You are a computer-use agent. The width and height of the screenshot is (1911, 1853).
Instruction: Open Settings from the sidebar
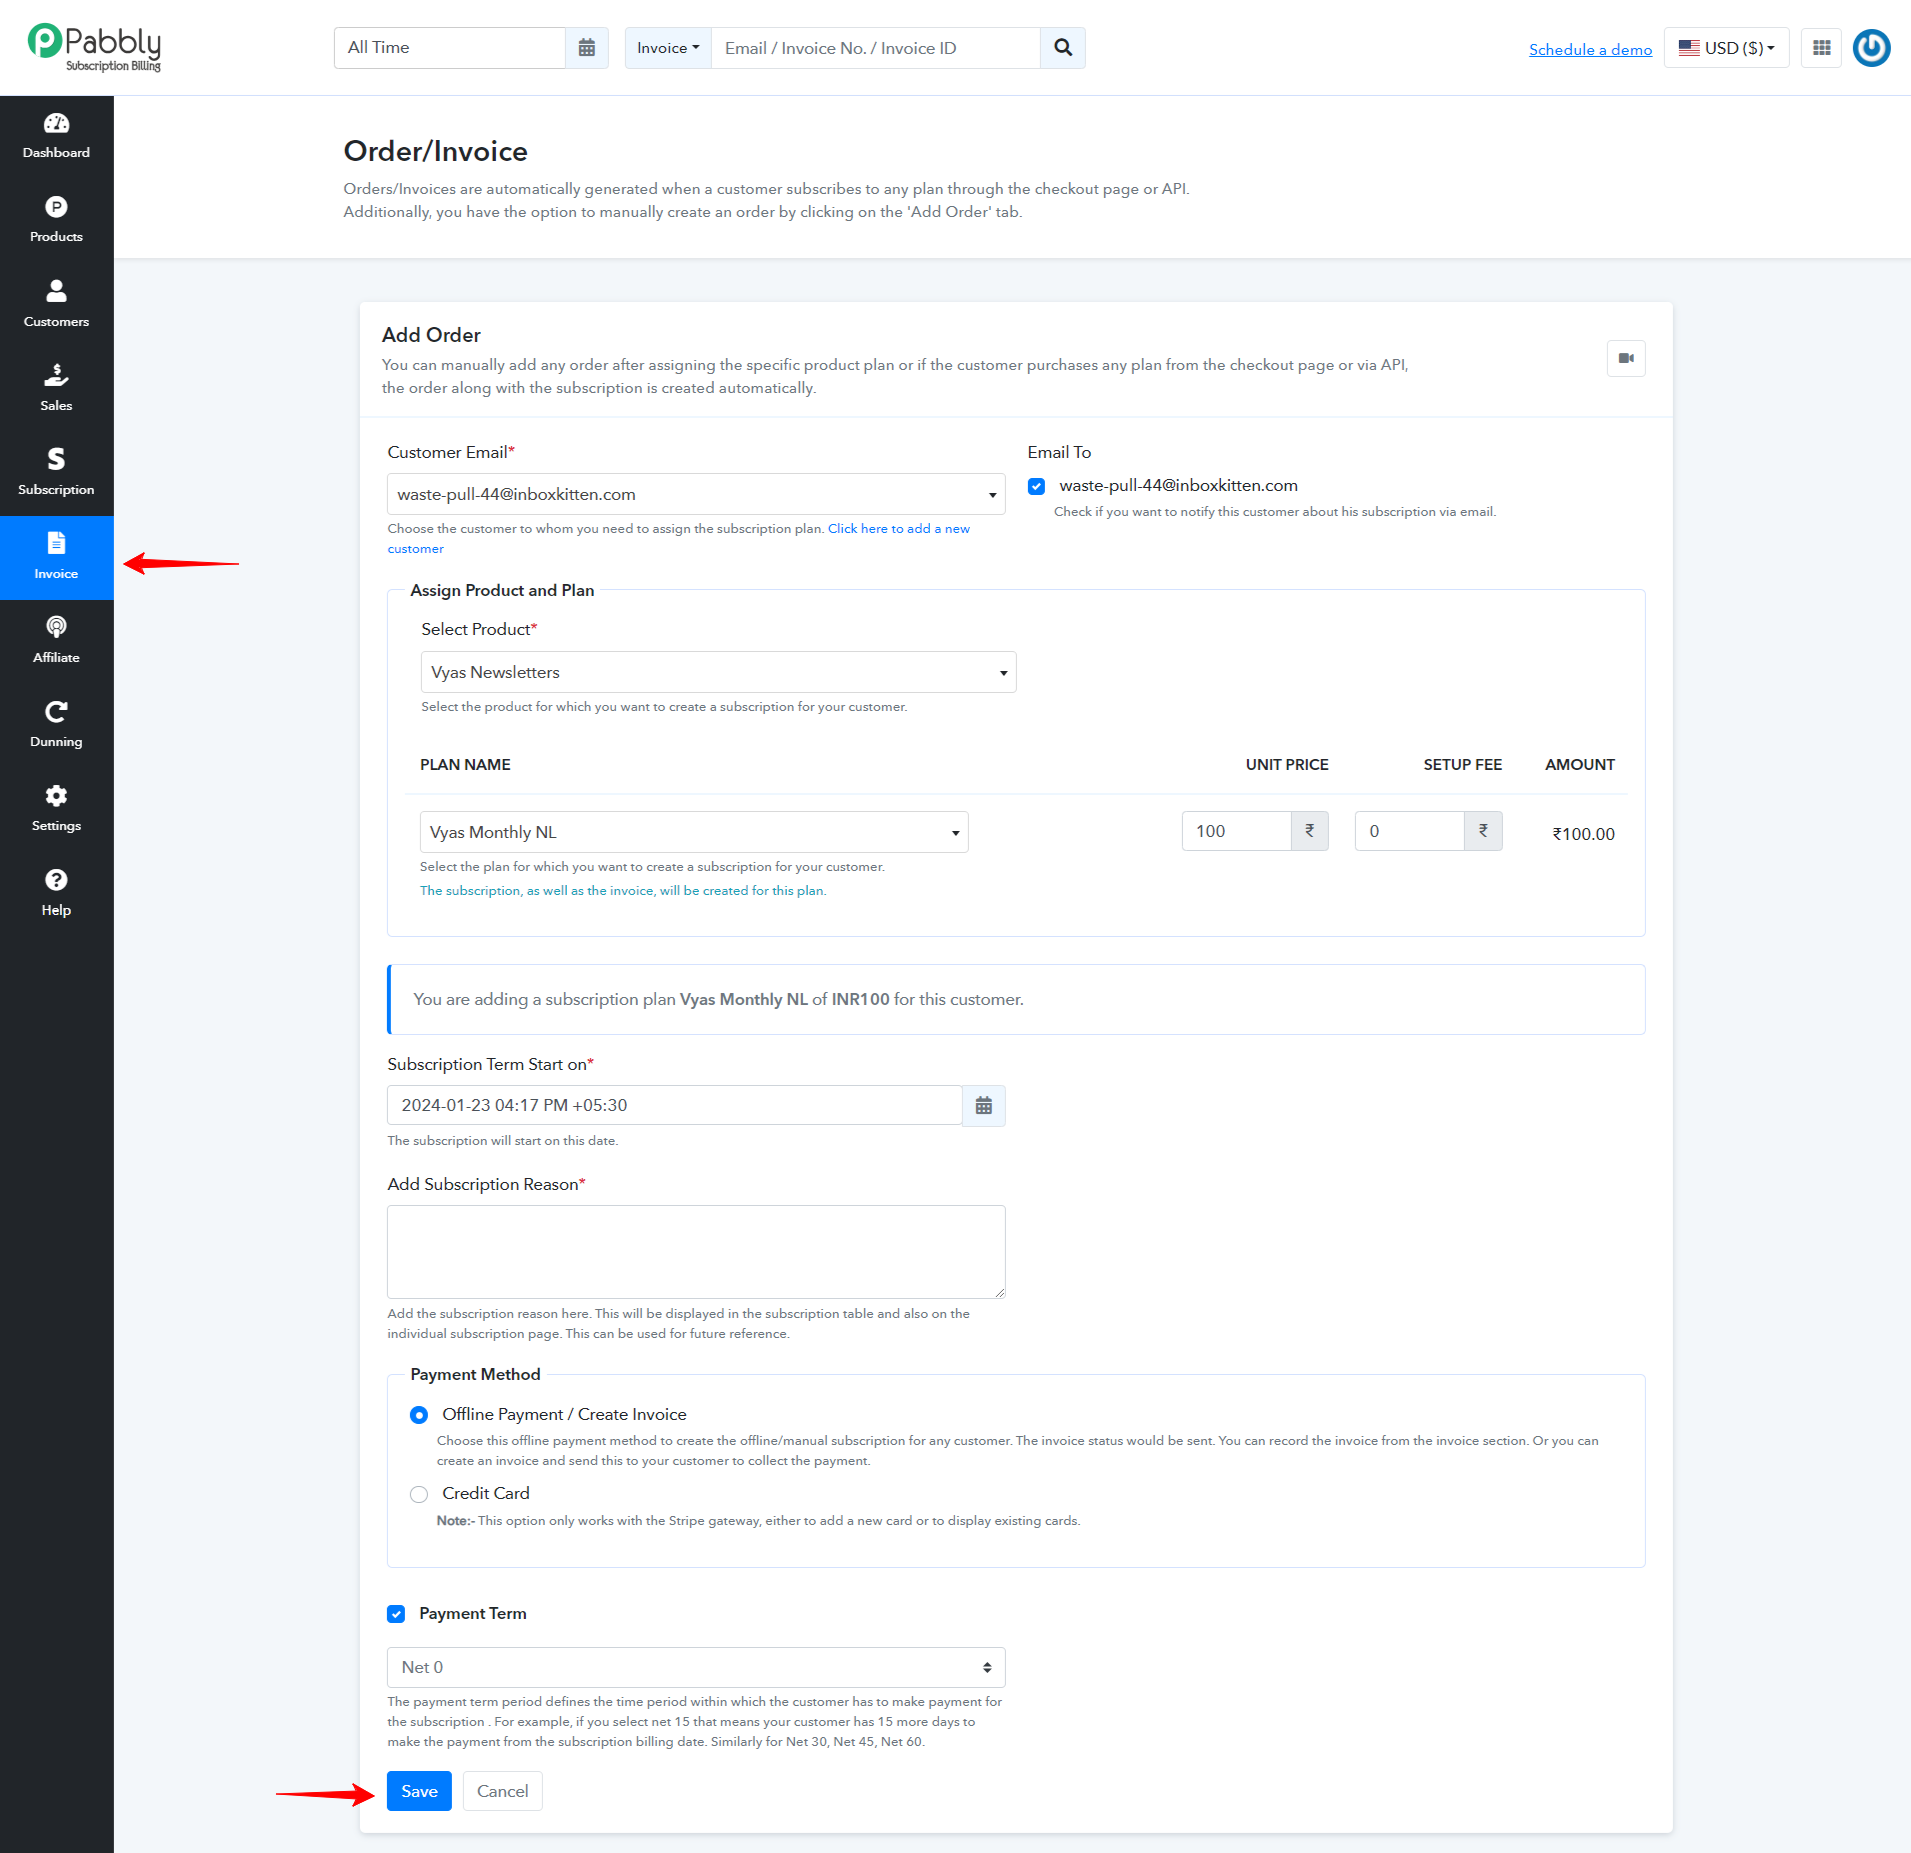point(56,809)
